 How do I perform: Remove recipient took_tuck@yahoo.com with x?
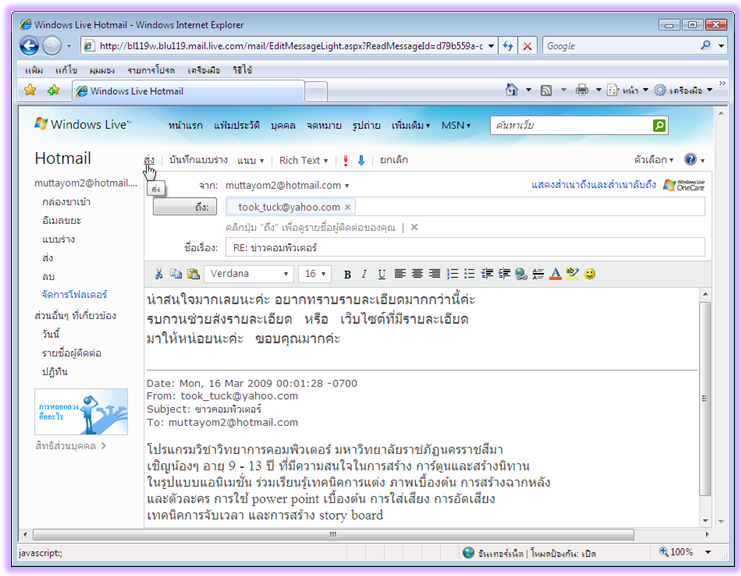pyautogui.click(x=347, y=207)
